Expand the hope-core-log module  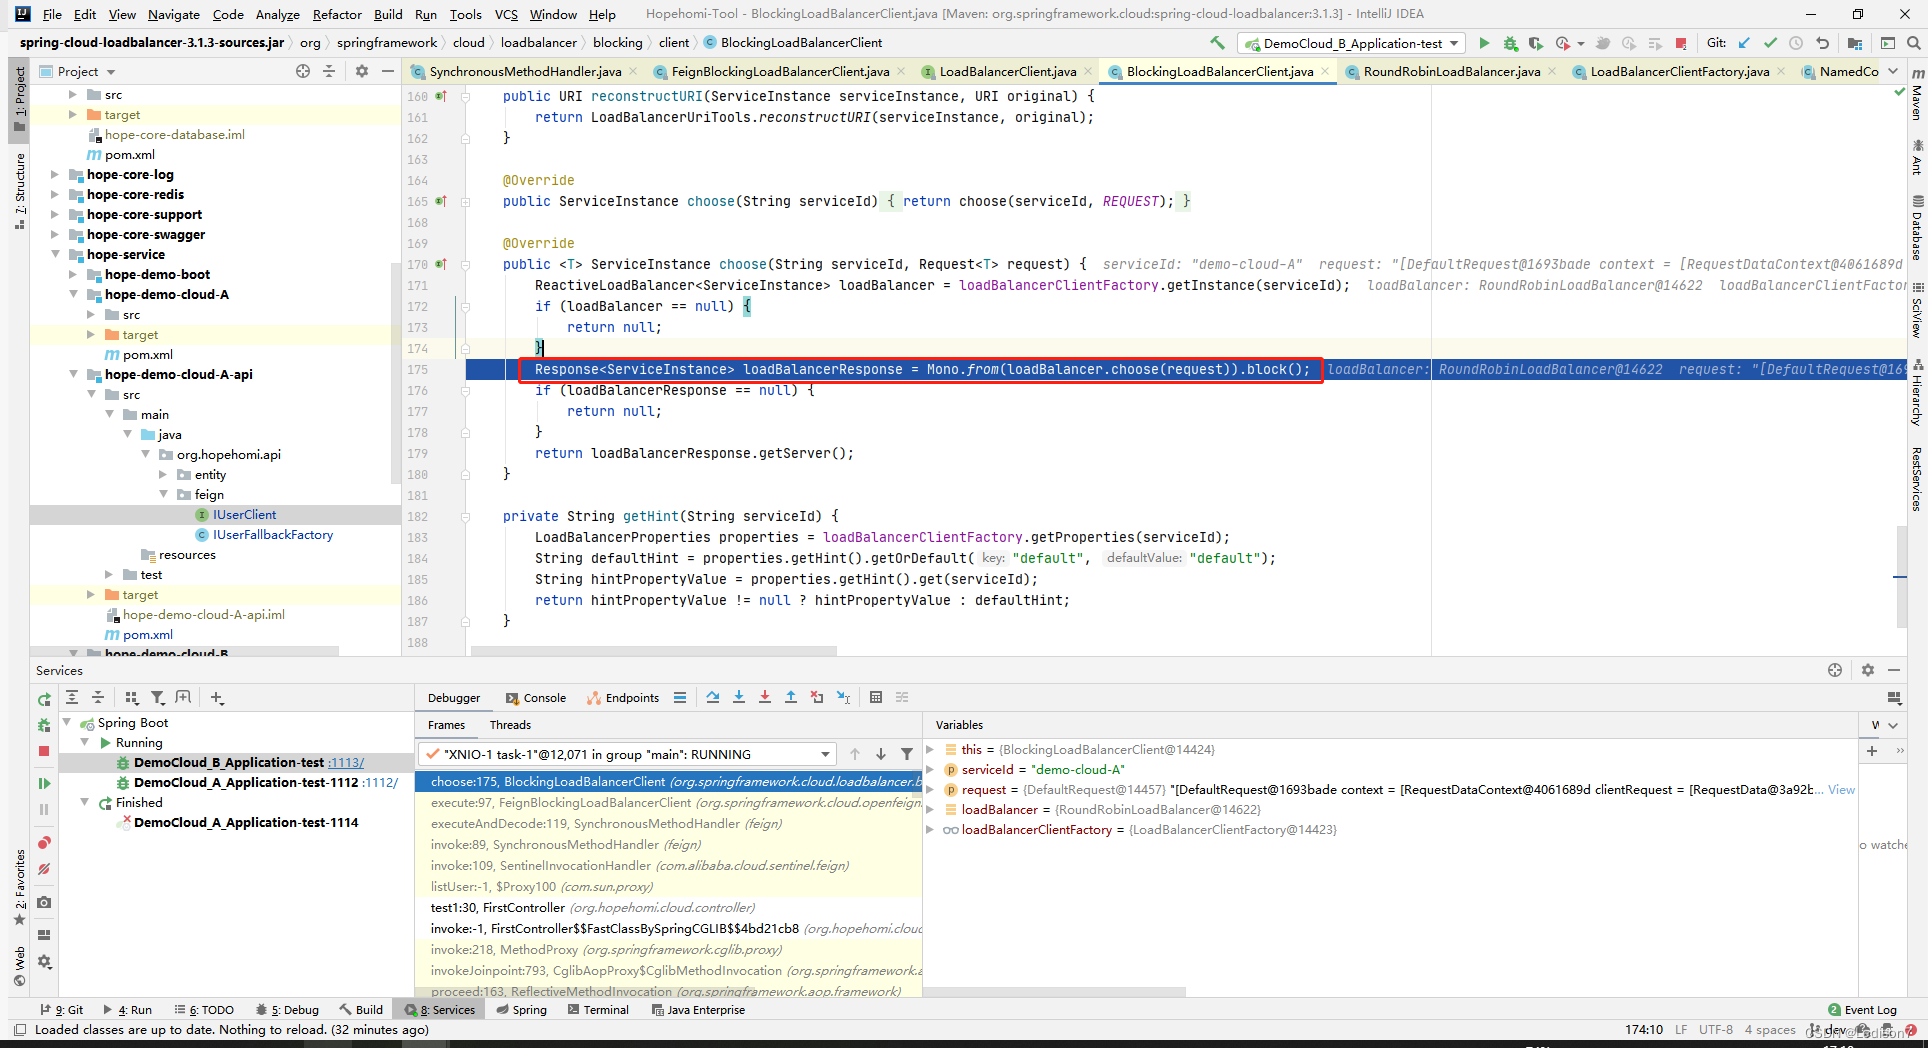(x=55, y=174)
